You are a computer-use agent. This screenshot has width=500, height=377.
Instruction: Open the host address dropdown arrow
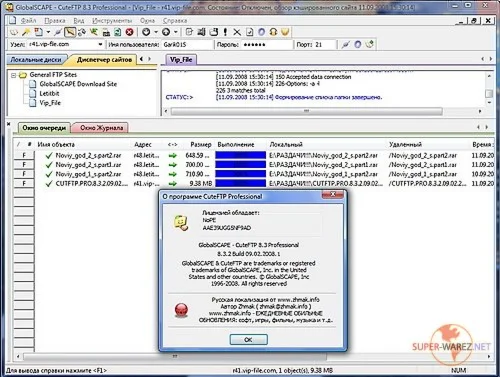point(100,44)
